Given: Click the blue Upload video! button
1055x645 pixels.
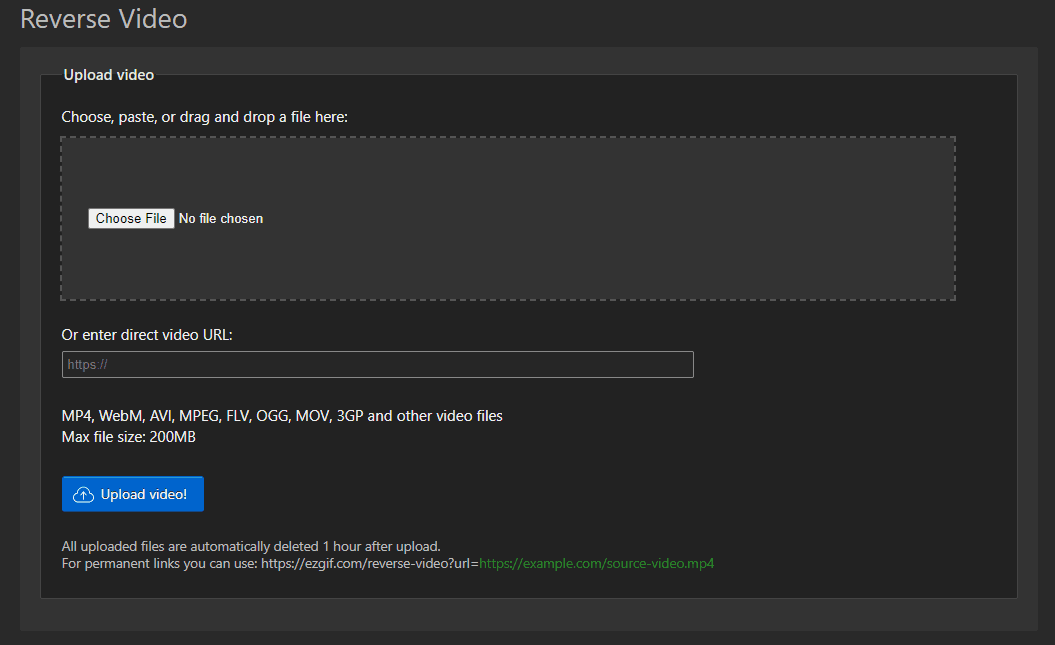Looking at the screenshot, I should coord(133,494).
